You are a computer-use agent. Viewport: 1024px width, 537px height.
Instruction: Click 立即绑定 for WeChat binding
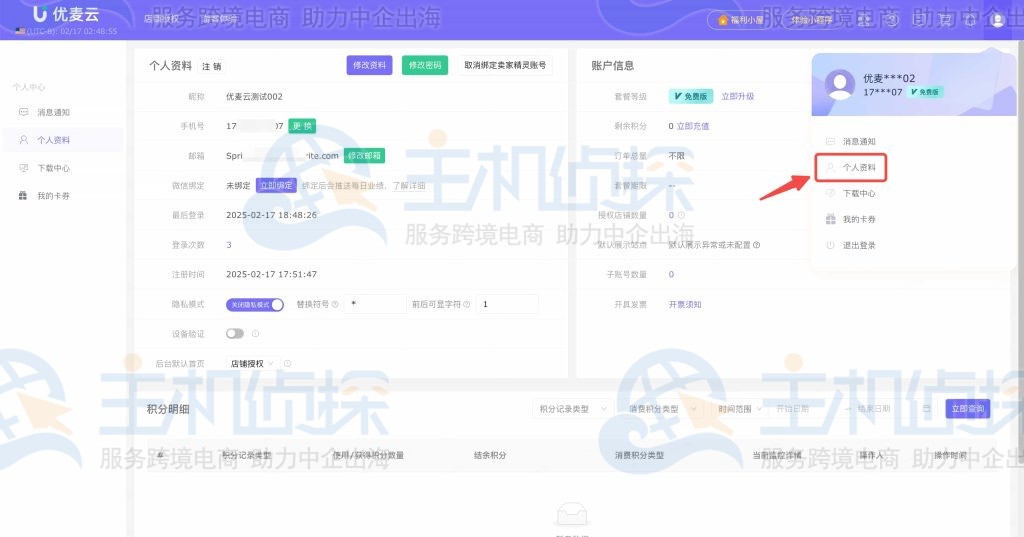(276, 186)
